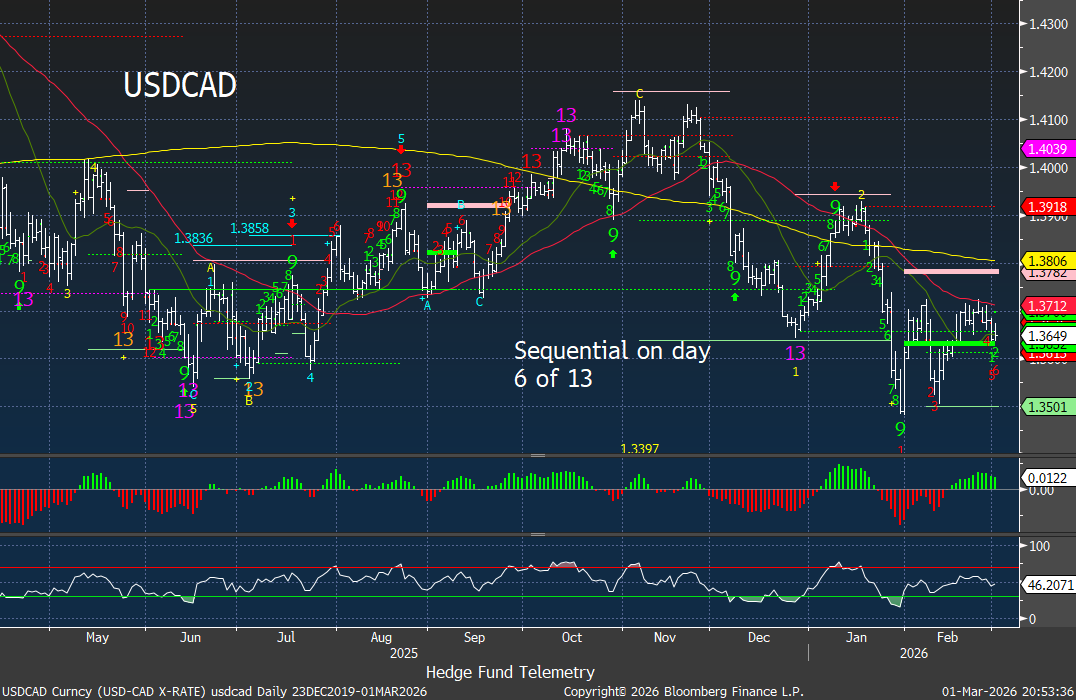Select the pink resistance bar near 1.3782
This screenshot has height=700, width=1076.
950,271
